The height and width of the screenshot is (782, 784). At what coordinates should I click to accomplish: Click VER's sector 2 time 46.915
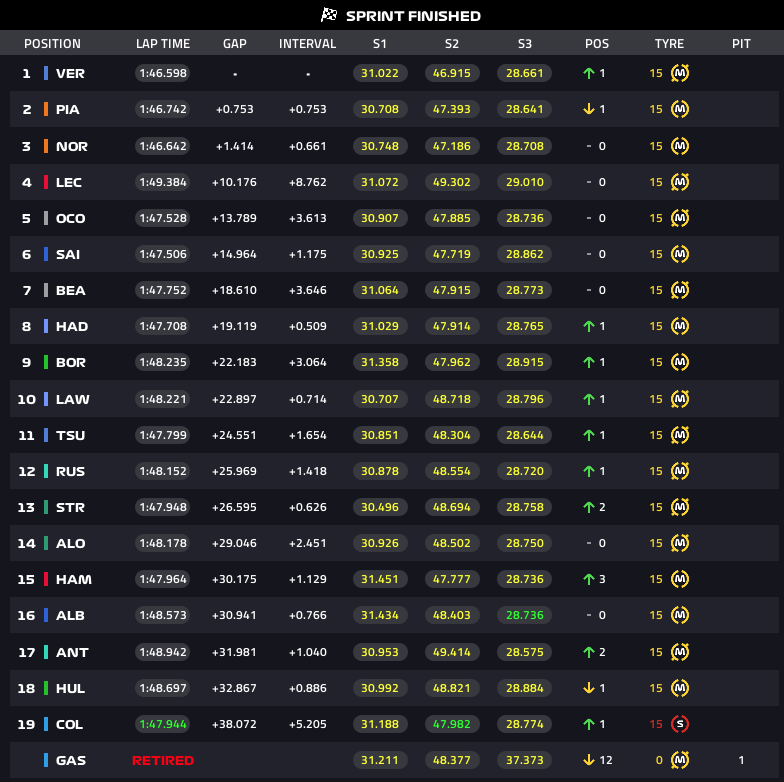click(x=452, y=73)
